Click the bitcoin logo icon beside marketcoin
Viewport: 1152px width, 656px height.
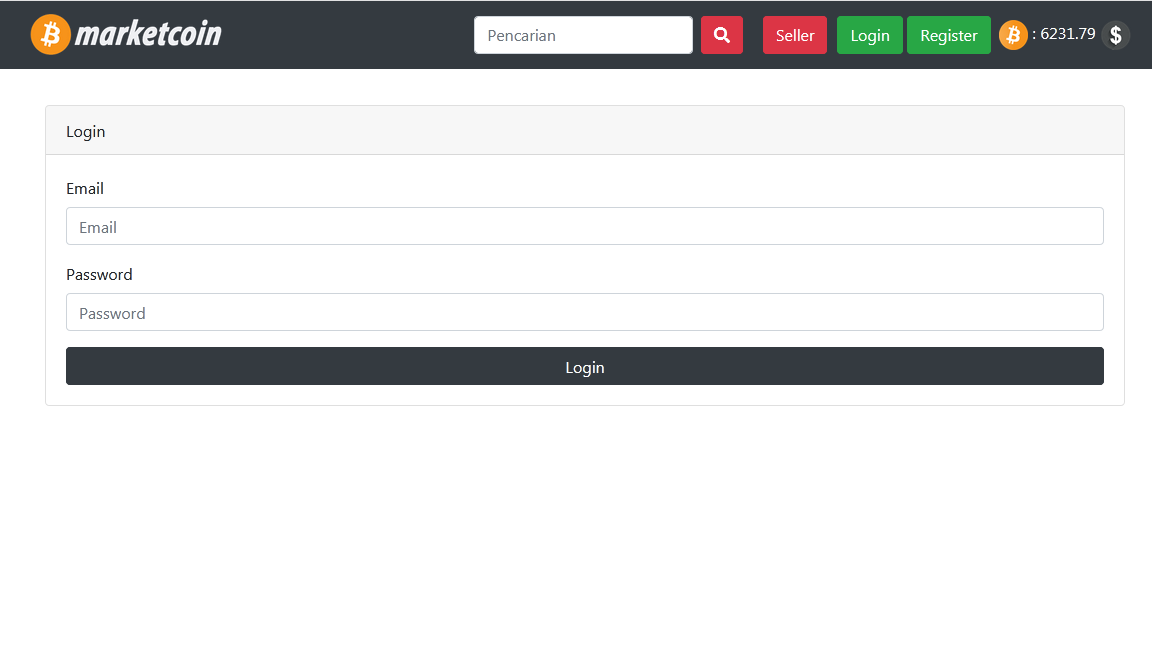coord(50,35)
